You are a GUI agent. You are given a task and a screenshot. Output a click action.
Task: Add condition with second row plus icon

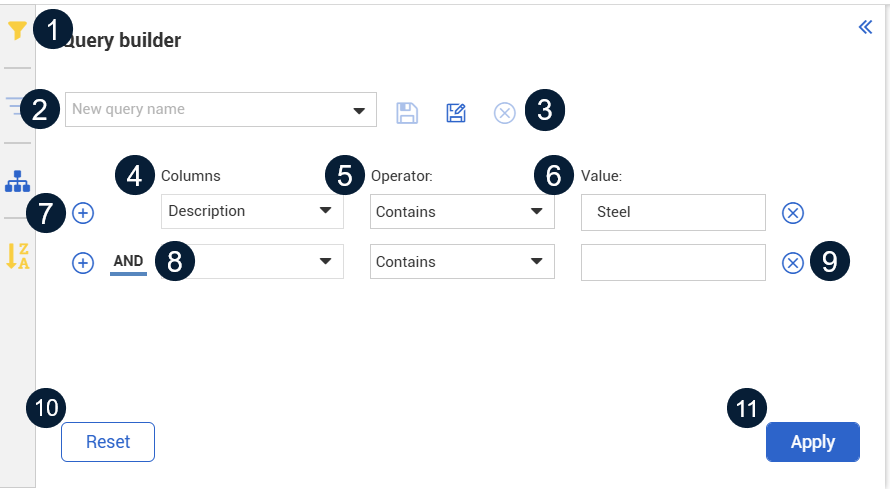tap(84, 263)
